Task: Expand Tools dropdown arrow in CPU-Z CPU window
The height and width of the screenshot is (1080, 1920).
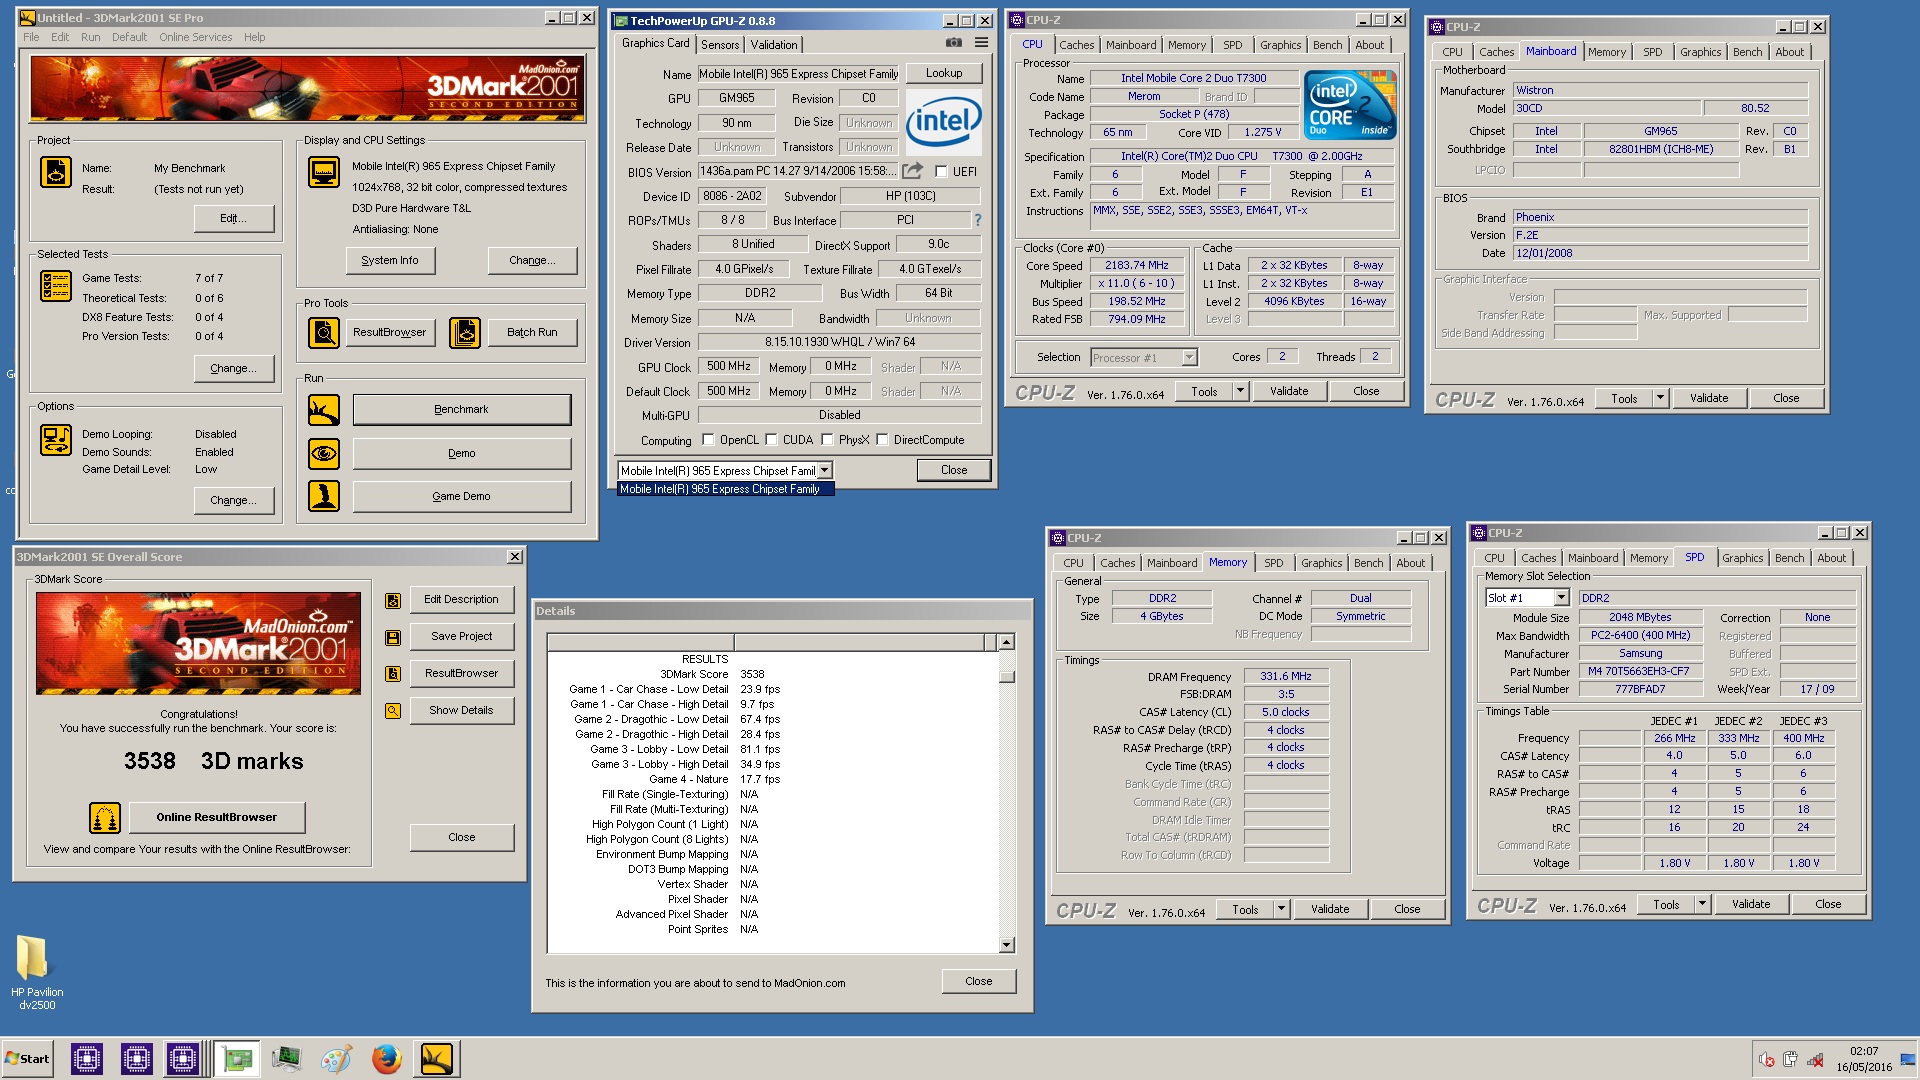Action: click(x=1241, y=392)
